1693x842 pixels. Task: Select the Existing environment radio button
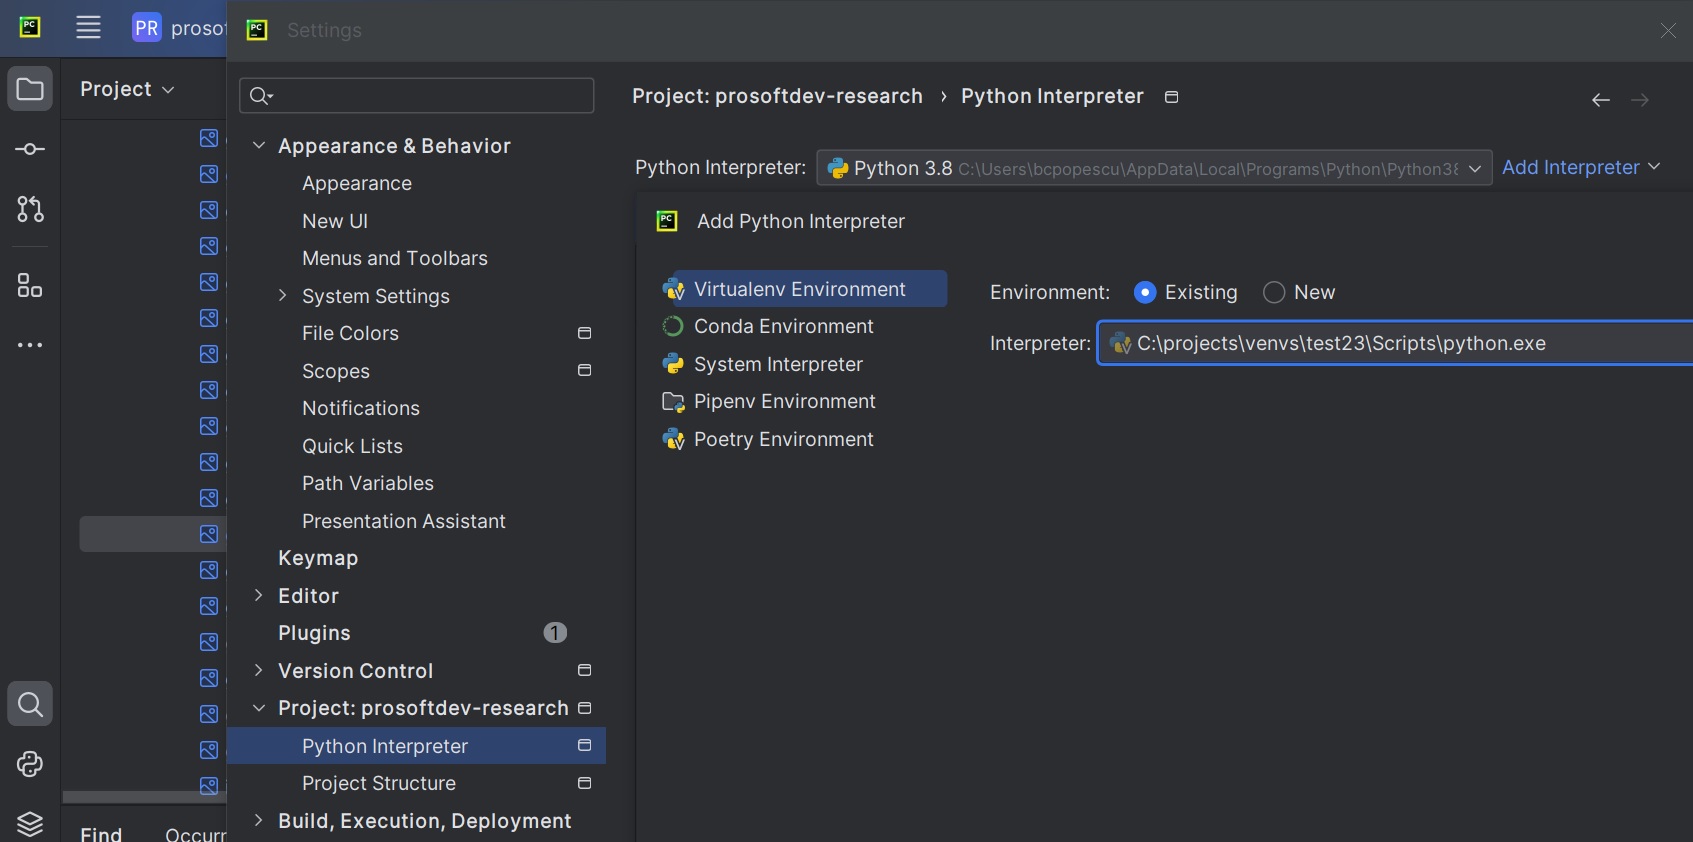click(x=1145, y=292)
